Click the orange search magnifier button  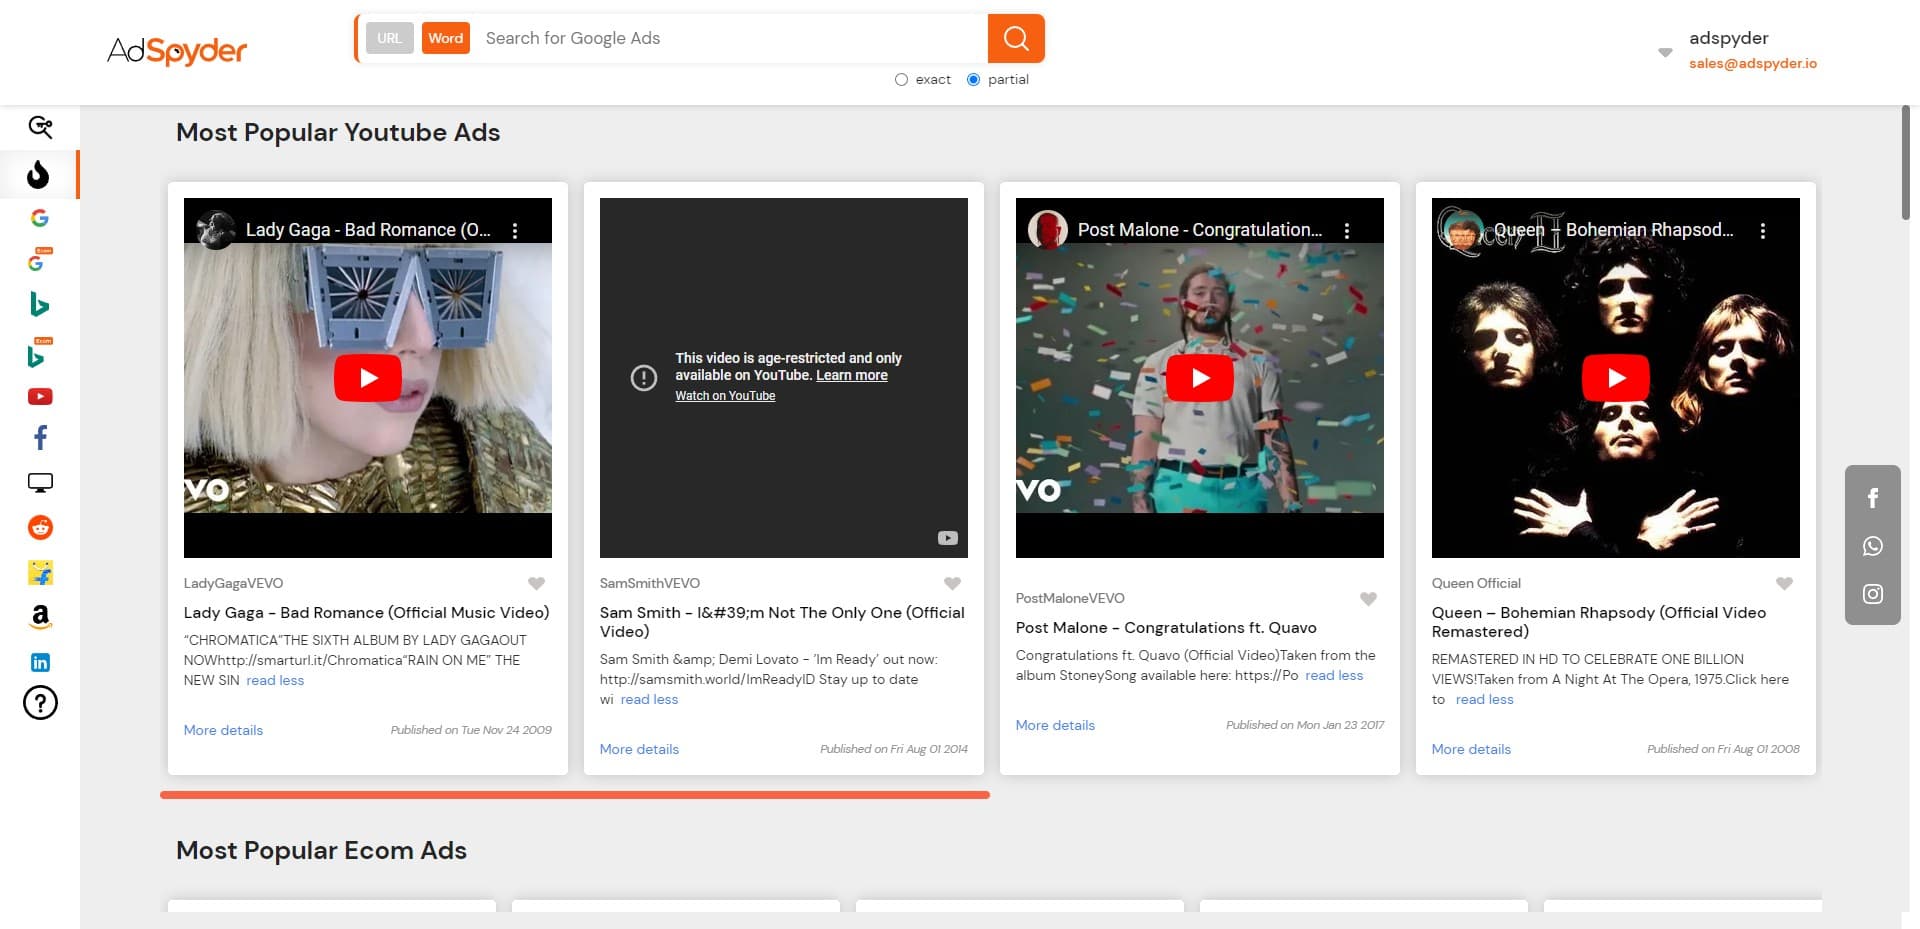pyautogui.click(x=1016, y=39)
